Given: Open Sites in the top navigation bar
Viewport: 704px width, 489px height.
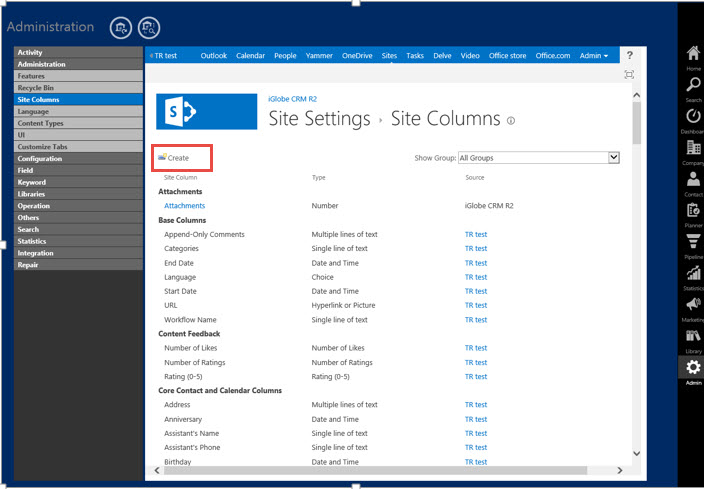Looking at the screenshot, I should (389, 56).
